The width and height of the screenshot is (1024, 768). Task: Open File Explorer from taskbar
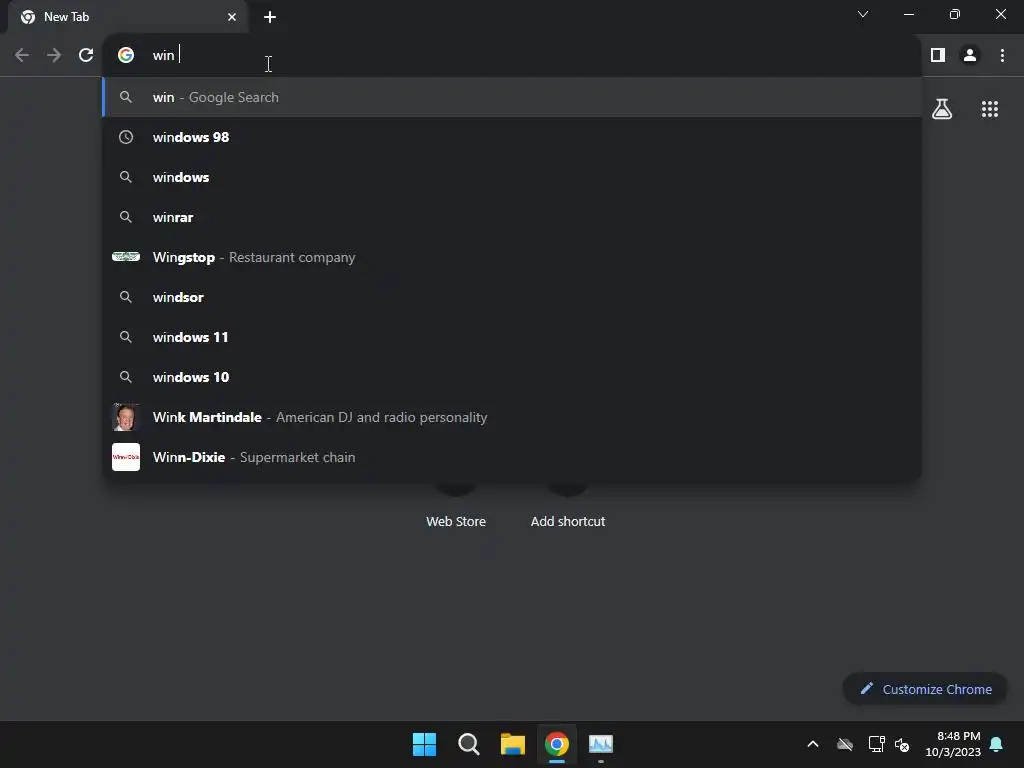tap(513, 744)
